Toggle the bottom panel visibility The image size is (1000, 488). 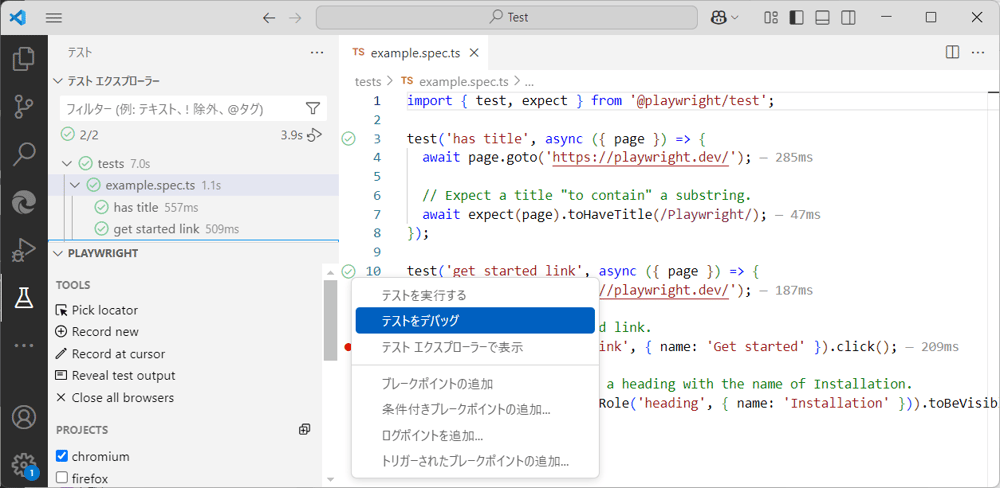click(822, 18)
